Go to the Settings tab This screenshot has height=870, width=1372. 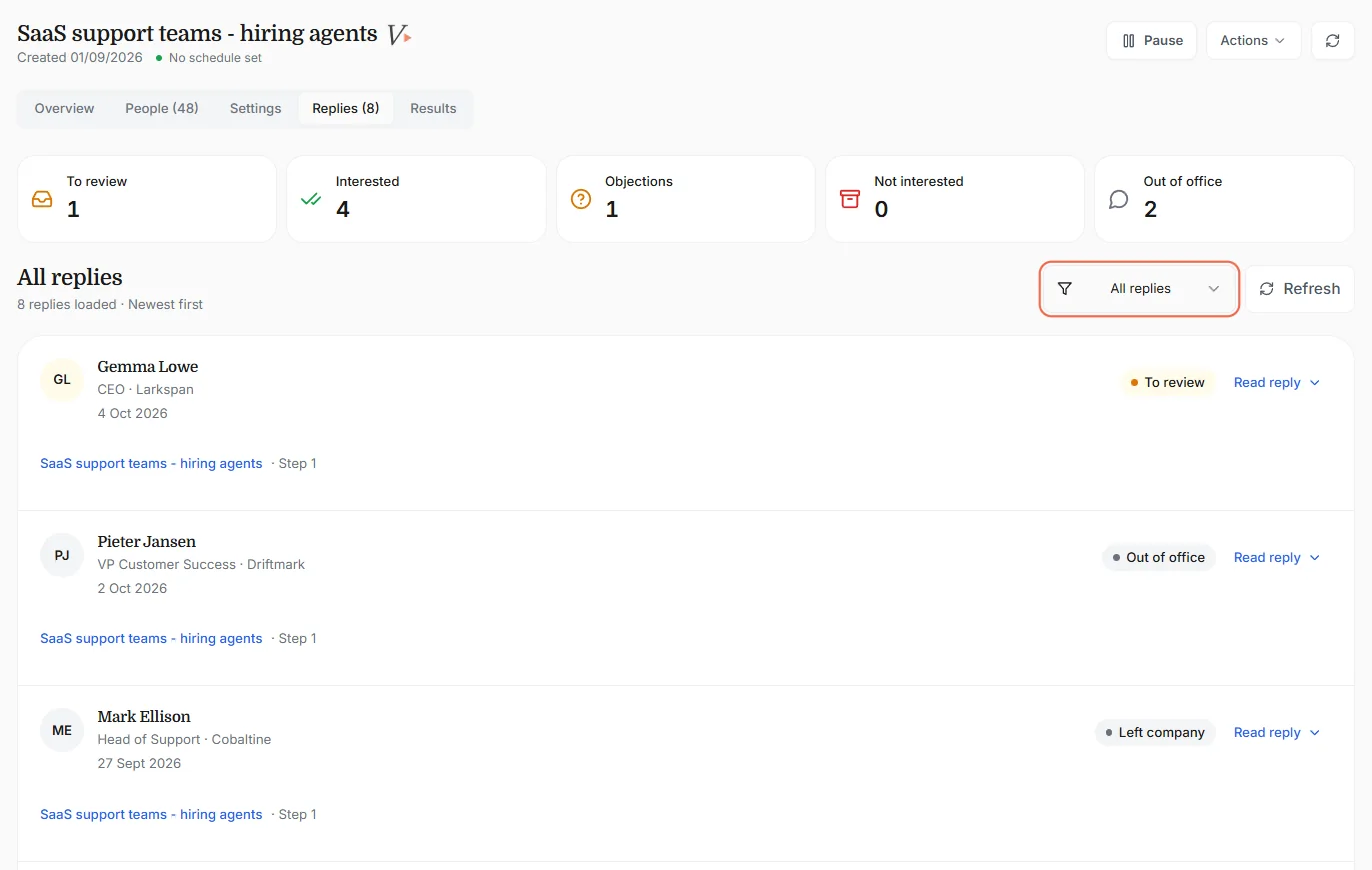[x=256, y=109]
